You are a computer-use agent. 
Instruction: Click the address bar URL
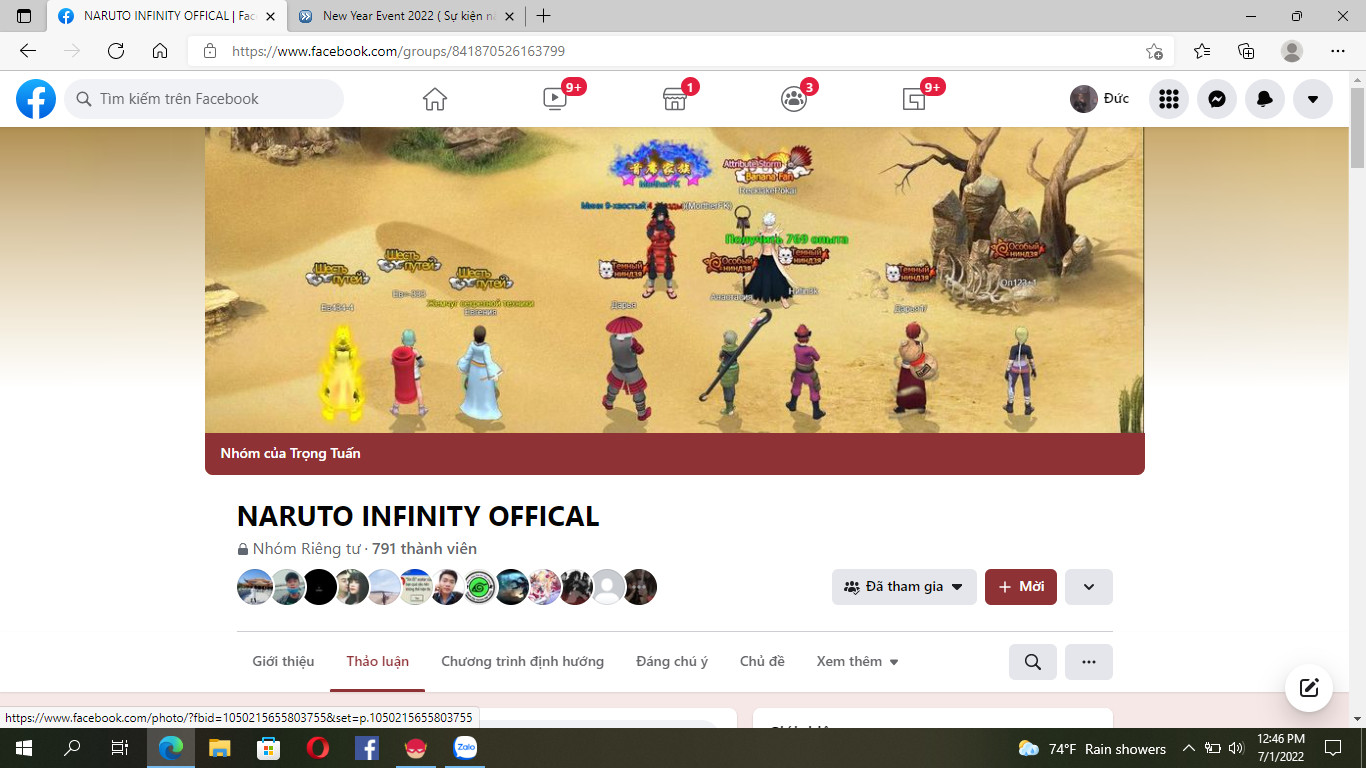(x=398, y=51)
